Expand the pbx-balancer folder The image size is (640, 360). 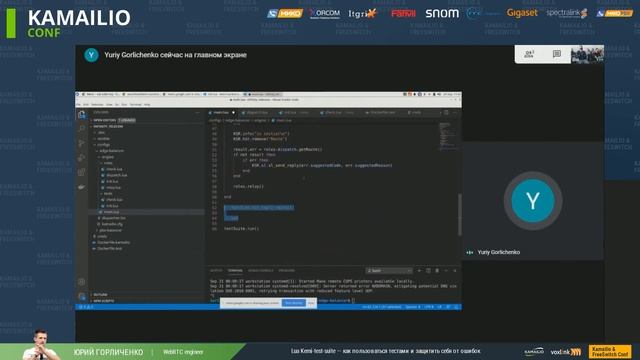pyautogui.click(x=109, y=230)
